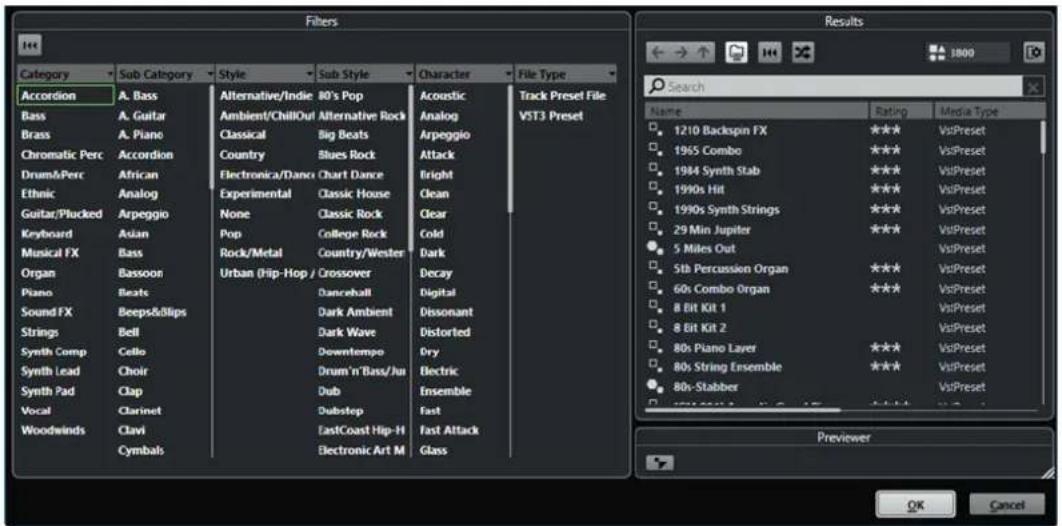This screenshot has width=1062, height=526.
Task: Click the results count icon near 3800
Action: pos(939,53)
